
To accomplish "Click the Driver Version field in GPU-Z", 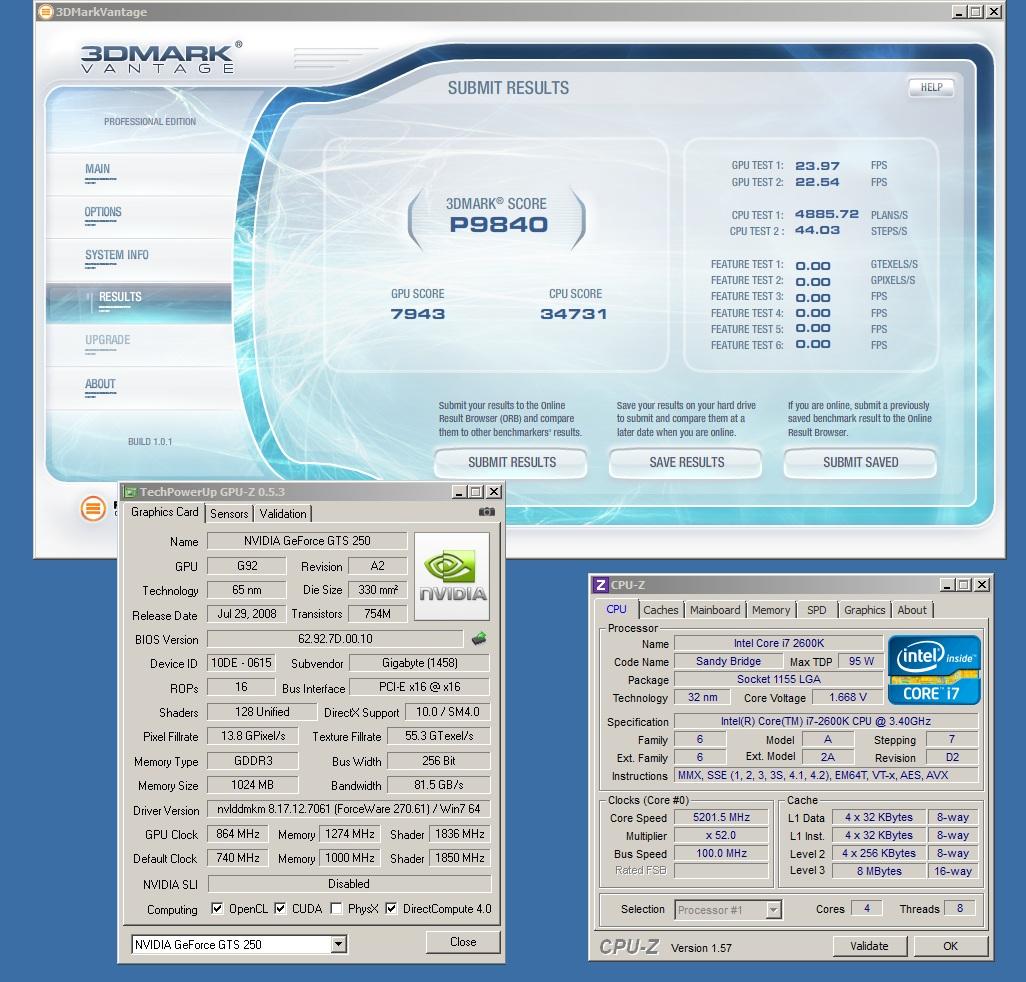I will click(x=349, y=809).
